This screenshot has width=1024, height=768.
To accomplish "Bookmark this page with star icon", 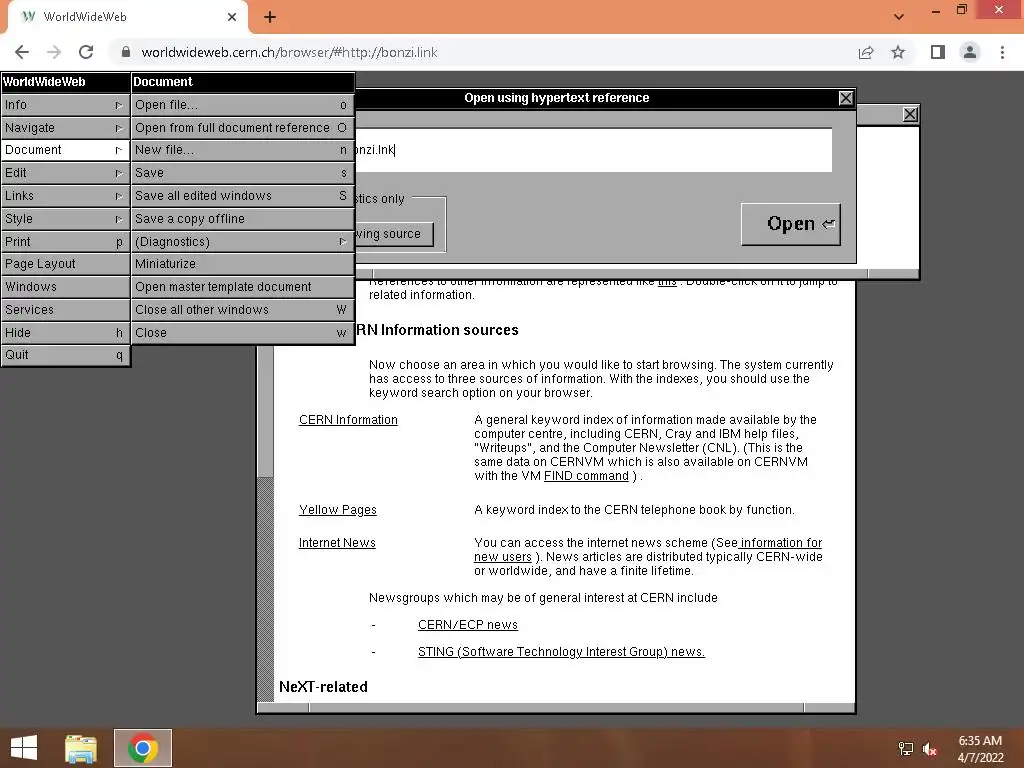I will tap(898, 52).
